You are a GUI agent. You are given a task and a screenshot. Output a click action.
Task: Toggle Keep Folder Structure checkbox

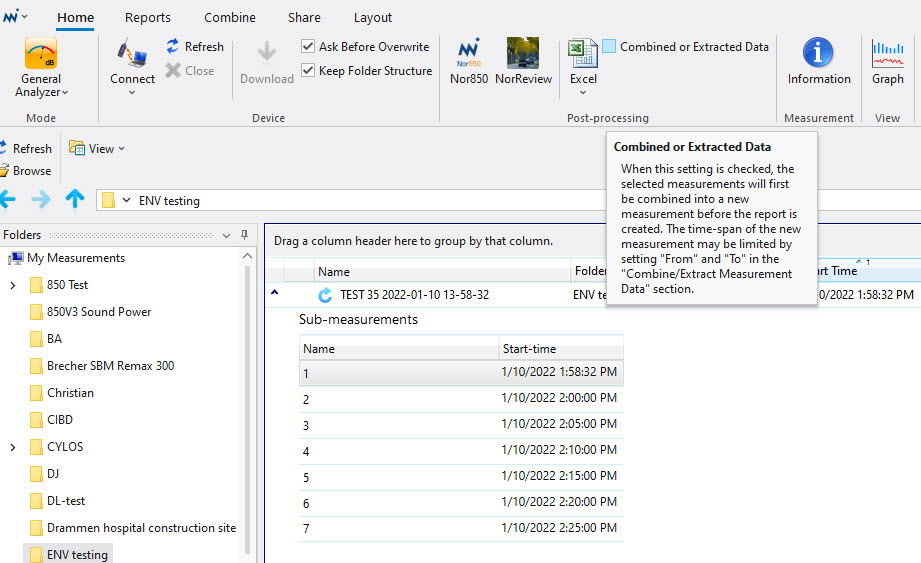coord(308,71)
